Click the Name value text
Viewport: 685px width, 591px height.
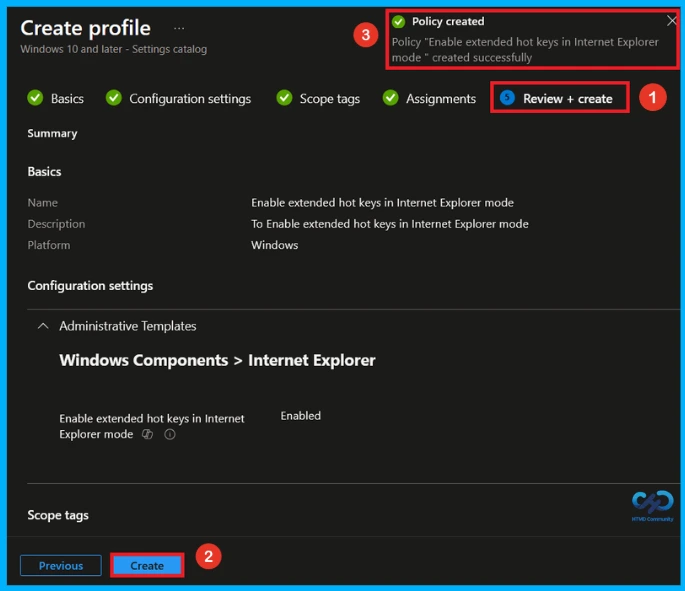382,203
